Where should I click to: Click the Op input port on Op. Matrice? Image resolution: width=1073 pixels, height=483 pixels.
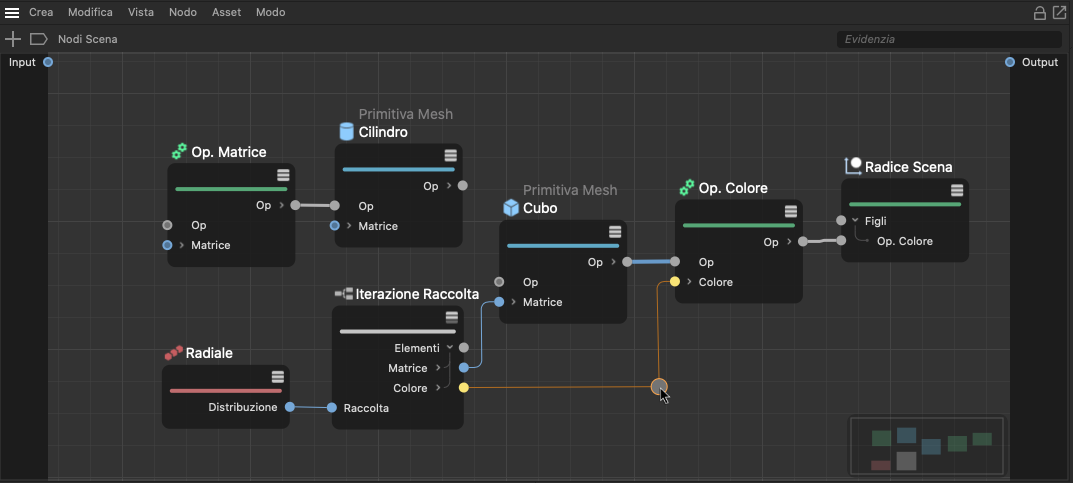[x=167, y=225]
